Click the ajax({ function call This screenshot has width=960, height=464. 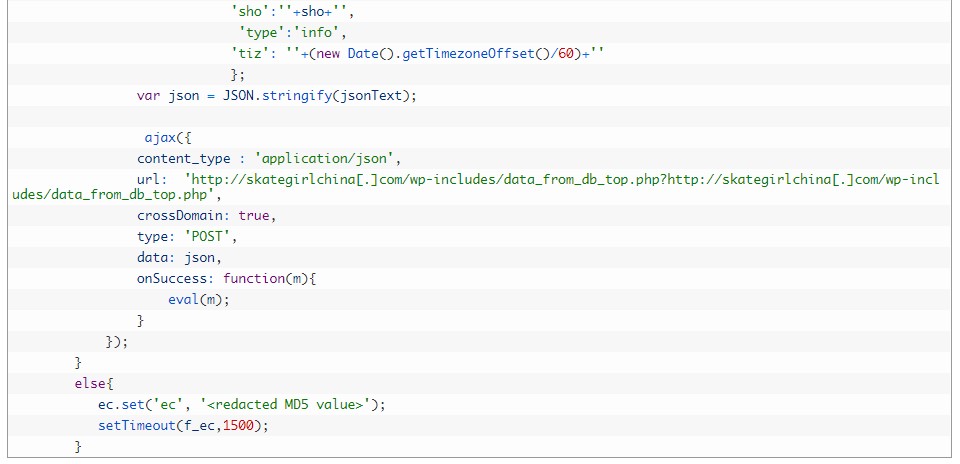(166, 138)
